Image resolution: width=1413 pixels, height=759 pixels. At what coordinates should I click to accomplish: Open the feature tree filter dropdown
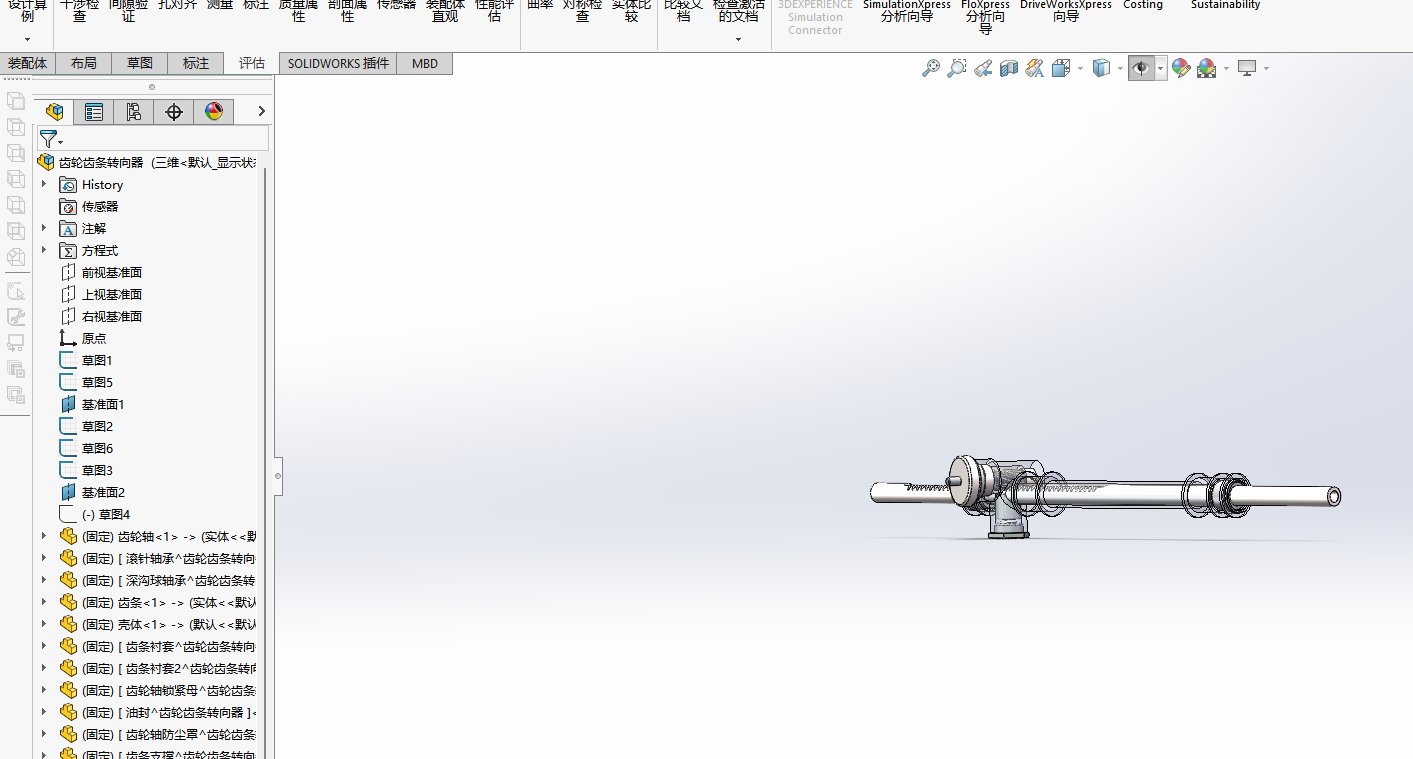tap(50, 139)
